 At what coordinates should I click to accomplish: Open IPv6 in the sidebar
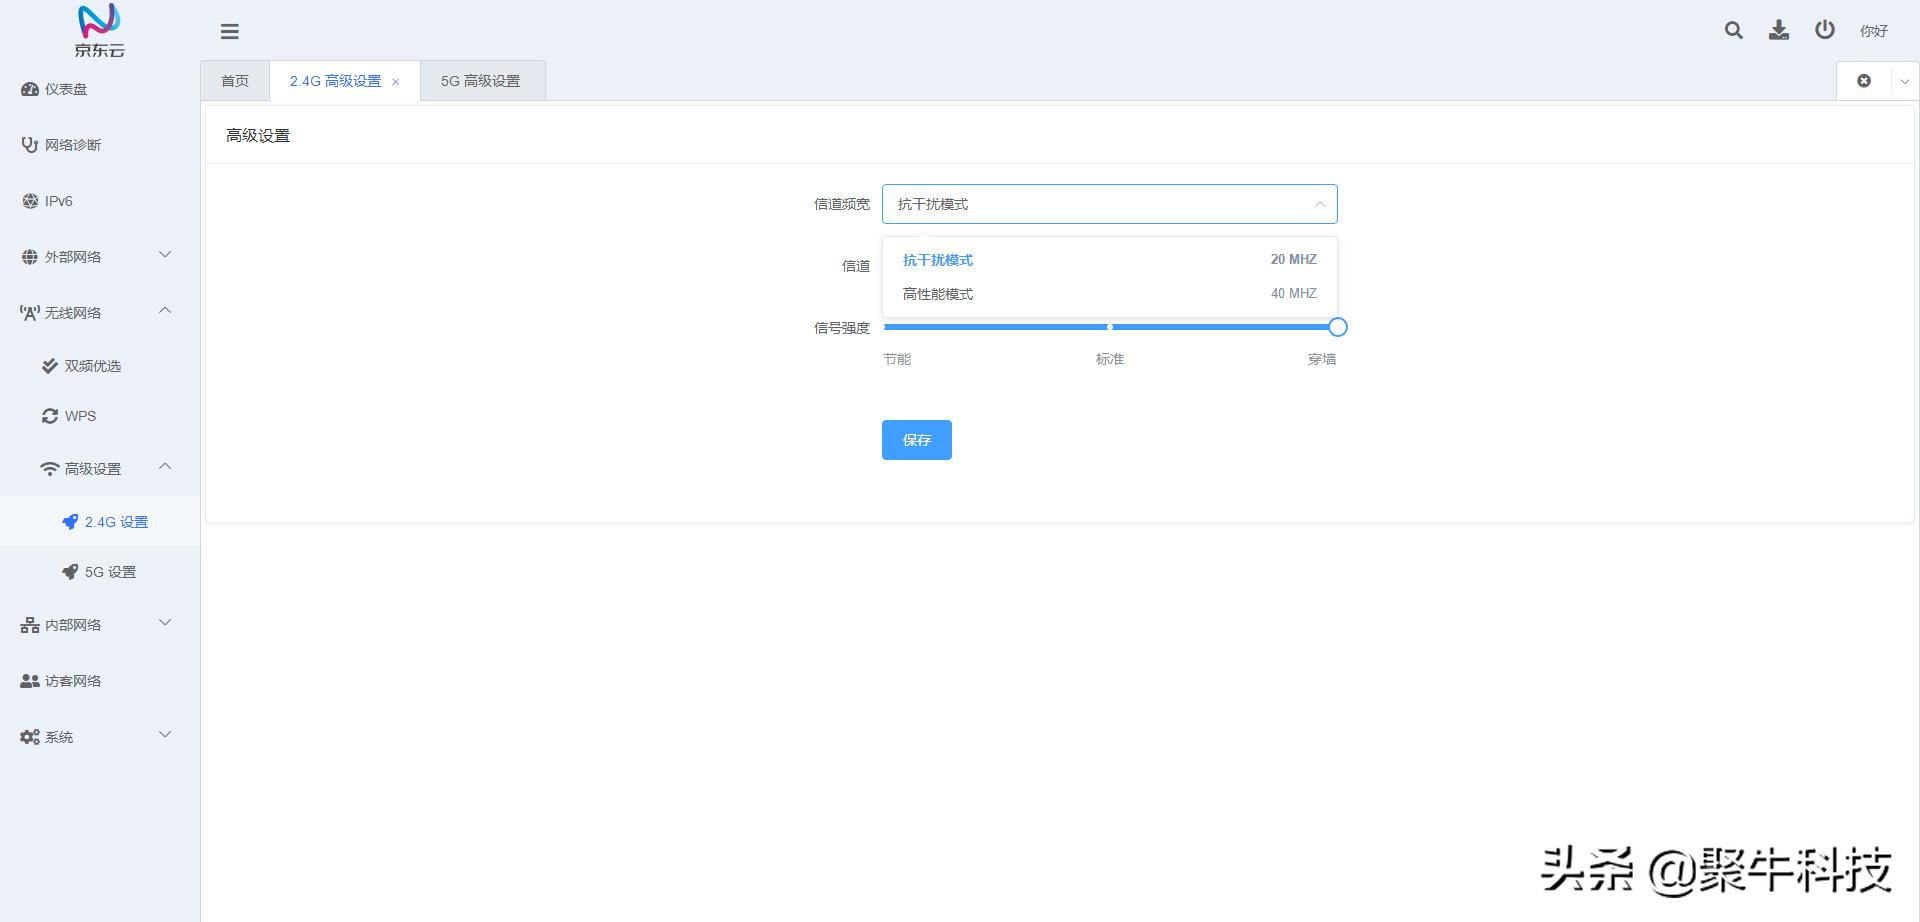coord(100,201)
